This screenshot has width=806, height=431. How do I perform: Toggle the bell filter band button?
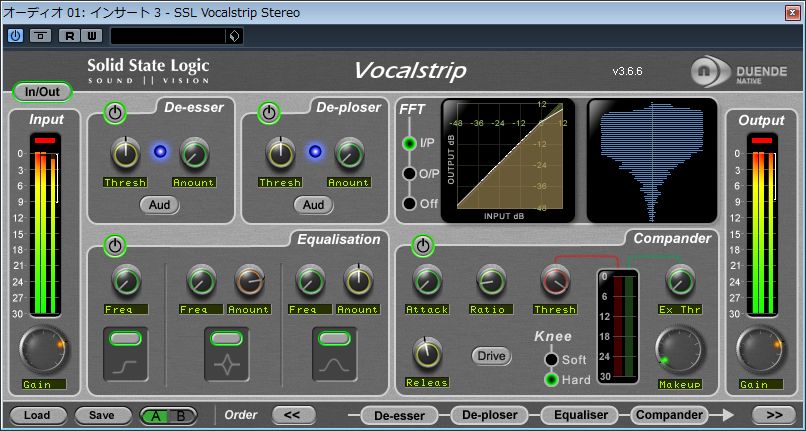tap(334, 338)
